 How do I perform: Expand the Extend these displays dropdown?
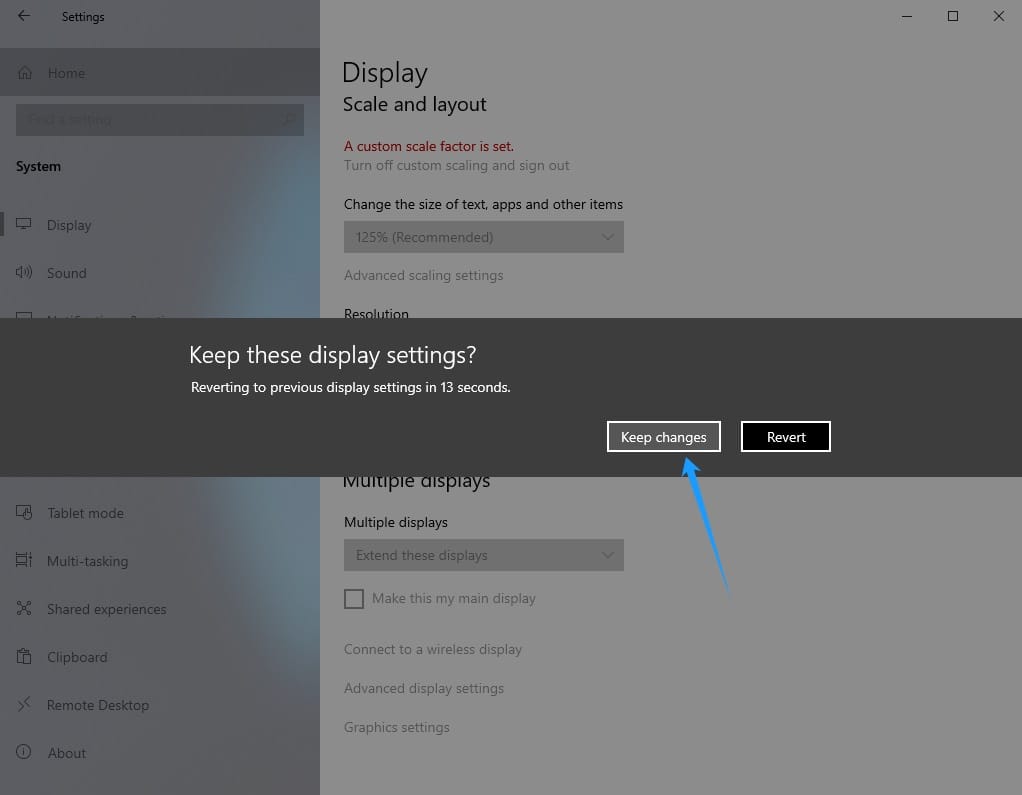pos(483,555)
